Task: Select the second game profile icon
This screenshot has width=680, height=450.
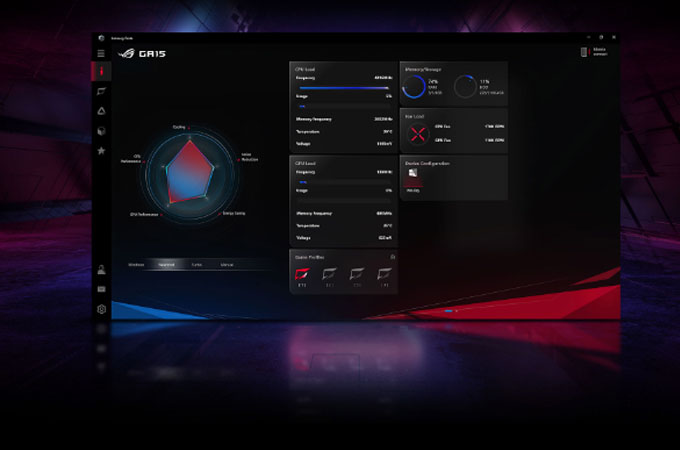Action: click(x=329, y=274)
